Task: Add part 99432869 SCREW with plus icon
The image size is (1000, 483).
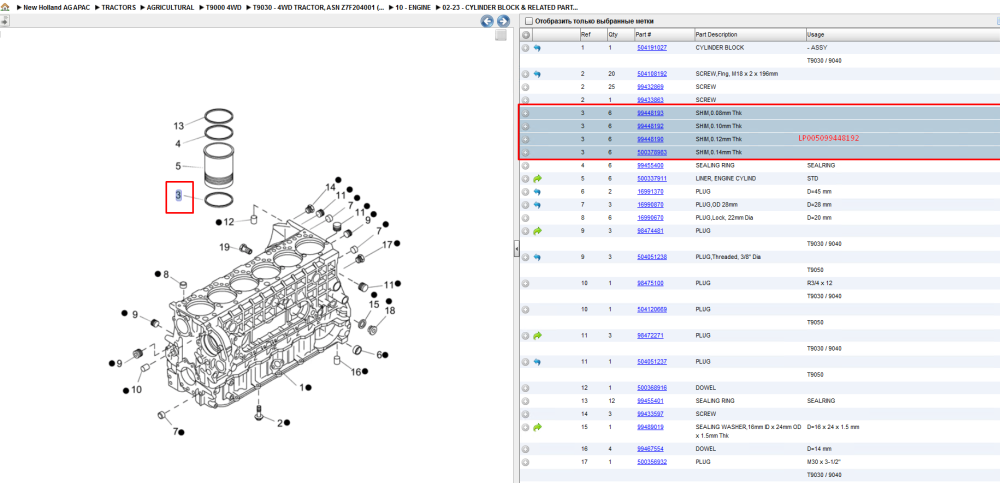Action: [x=526, y=87]
